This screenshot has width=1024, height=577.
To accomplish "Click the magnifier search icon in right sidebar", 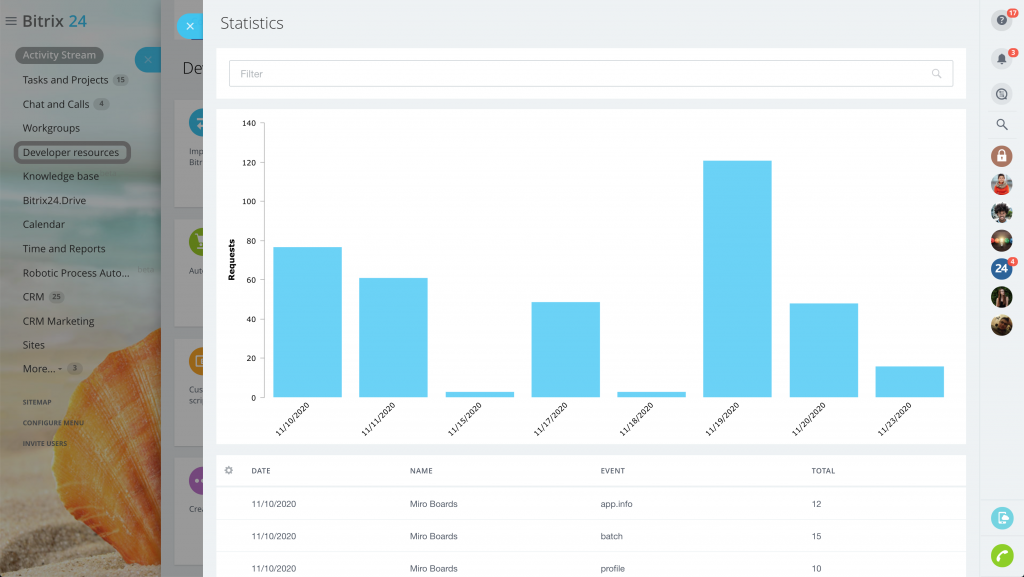I will pyautogui.click(x=1001, y=125).
